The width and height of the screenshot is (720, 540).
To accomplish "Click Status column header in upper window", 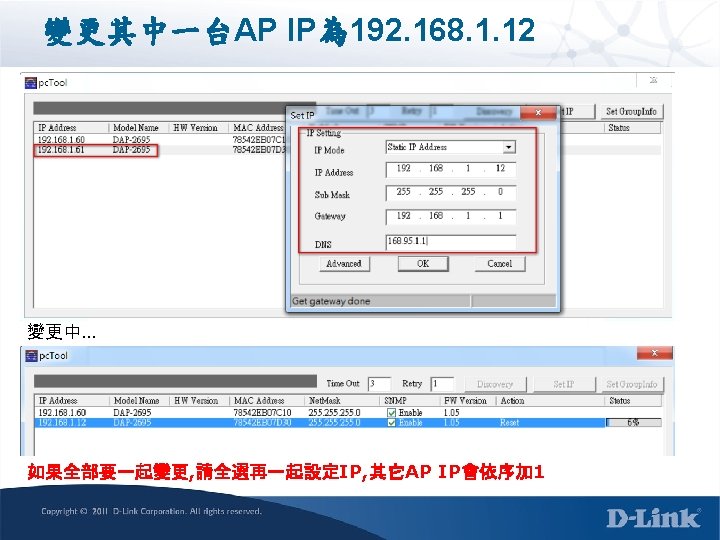I will (x=632, y=128).
